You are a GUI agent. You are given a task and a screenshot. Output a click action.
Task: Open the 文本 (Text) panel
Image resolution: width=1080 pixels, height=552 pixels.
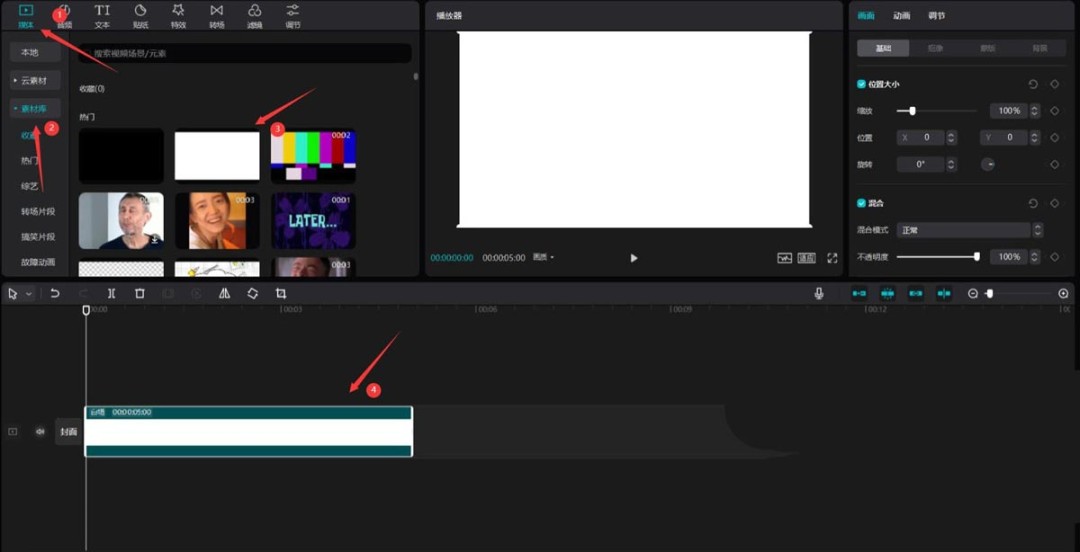pos(102,15)
